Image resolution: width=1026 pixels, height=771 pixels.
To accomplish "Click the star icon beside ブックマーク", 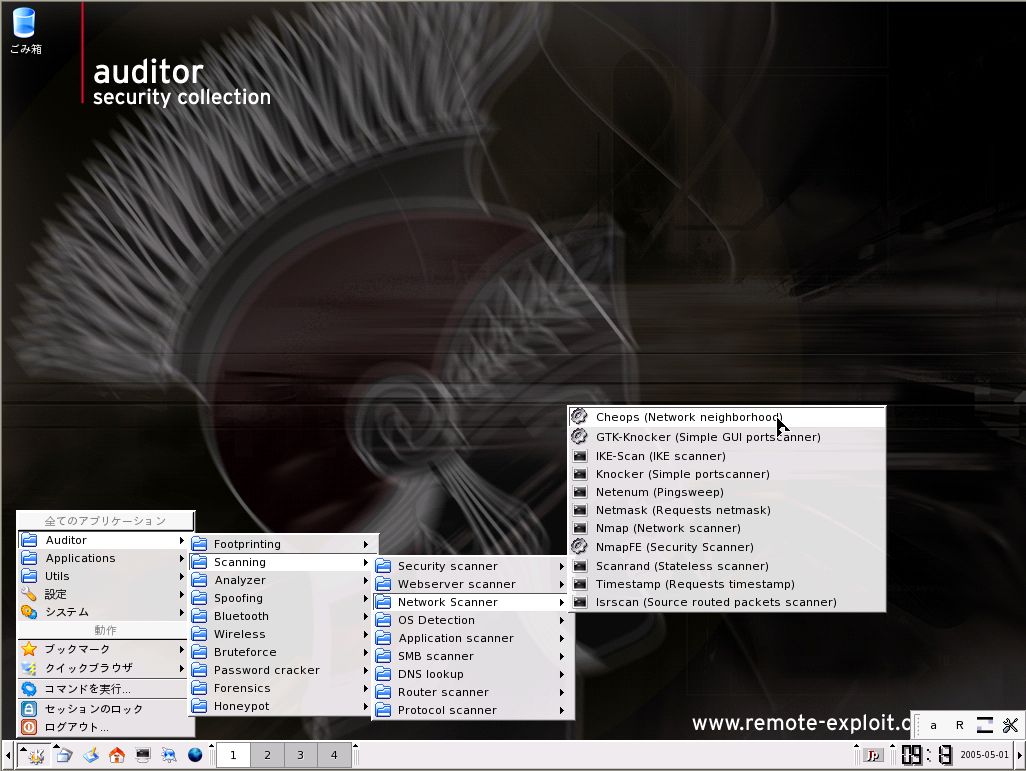I will coord(29,649).
